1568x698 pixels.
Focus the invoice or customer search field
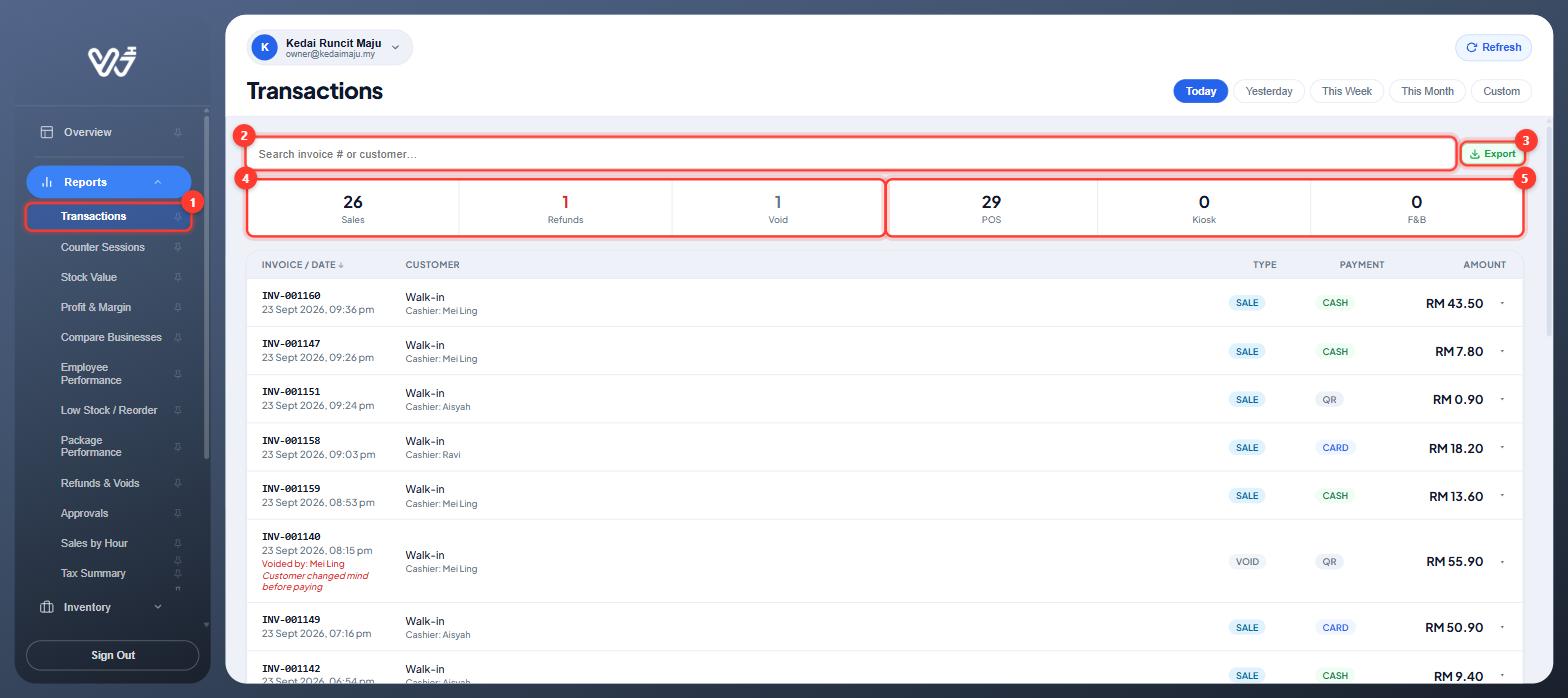[x=850, y=154]
